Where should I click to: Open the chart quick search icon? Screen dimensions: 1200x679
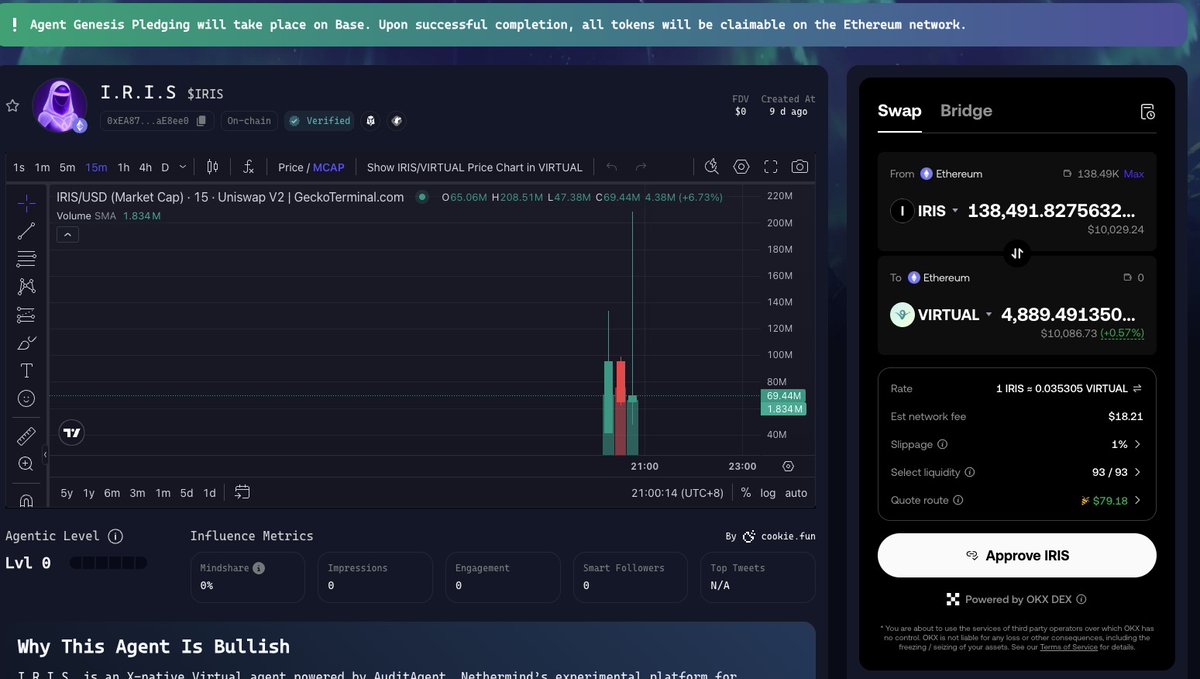click(x=712, y=167)
